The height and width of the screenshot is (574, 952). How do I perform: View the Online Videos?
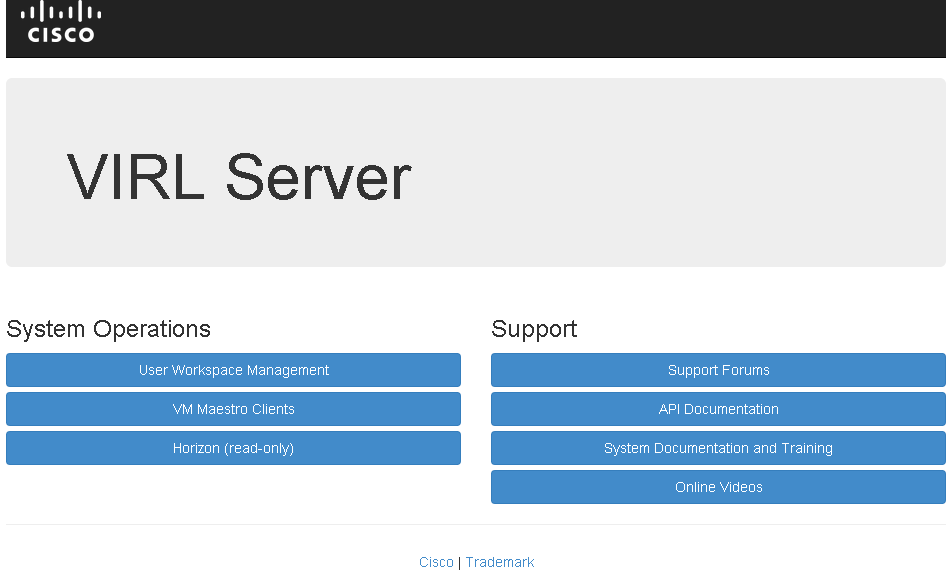pyautogui.click(x=718, y=487)
